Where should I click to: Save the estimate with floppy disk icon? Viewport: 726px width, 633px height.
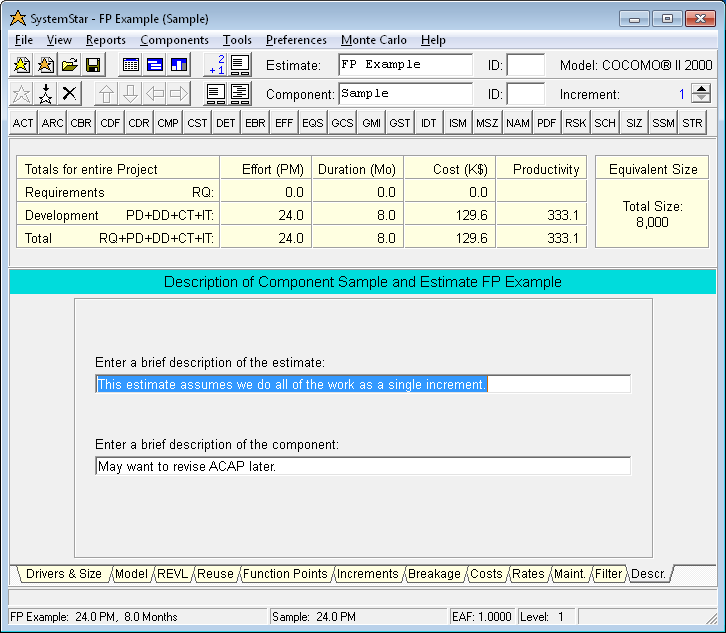tap(94, 65)
